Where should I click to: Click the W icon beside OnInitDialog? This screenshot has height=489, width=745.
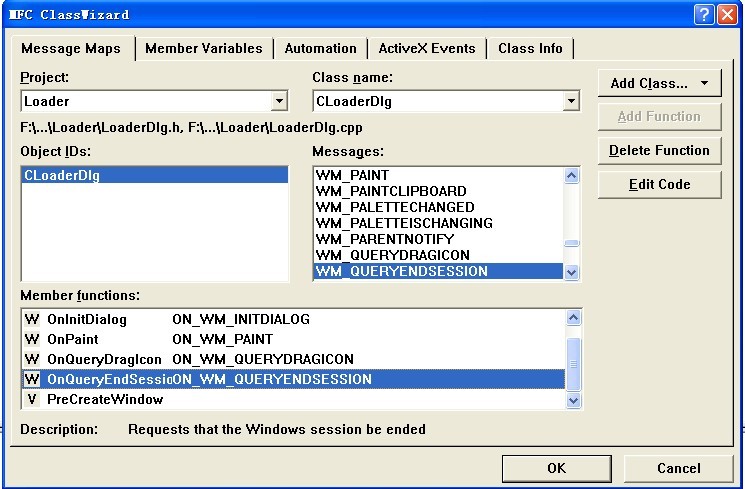point(32,319)
